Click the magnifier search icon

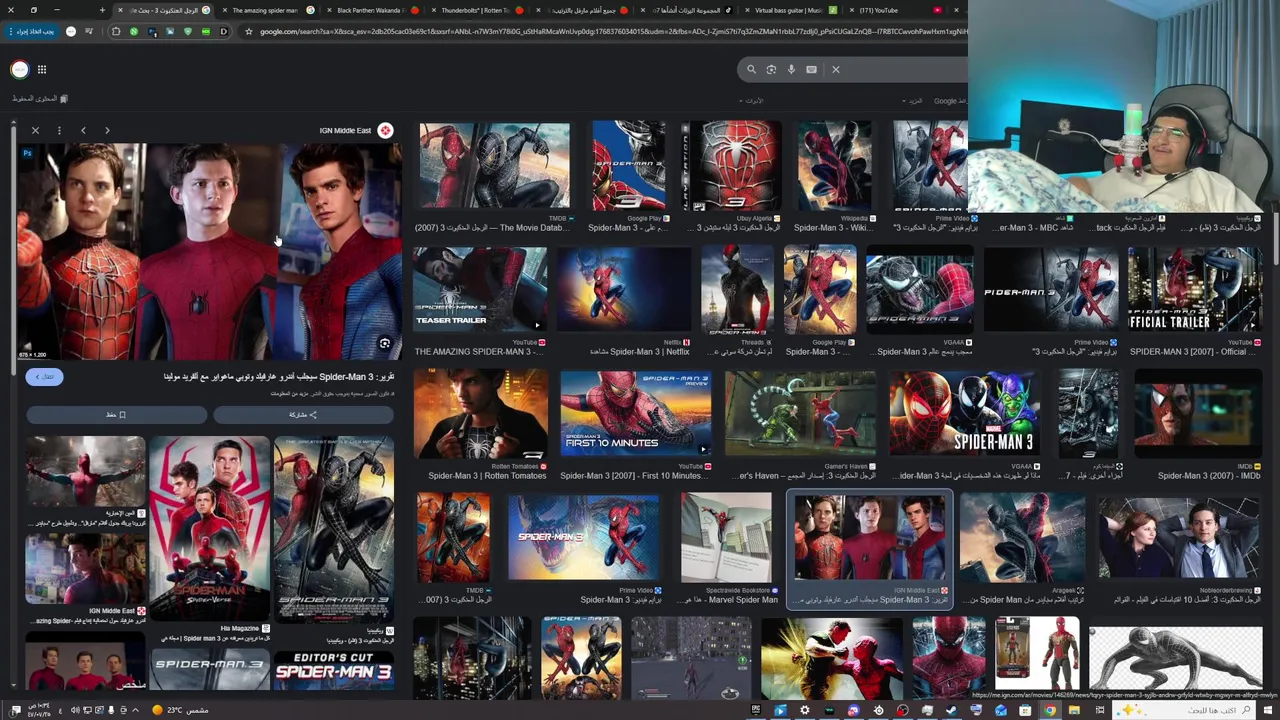tap(751, 69)
